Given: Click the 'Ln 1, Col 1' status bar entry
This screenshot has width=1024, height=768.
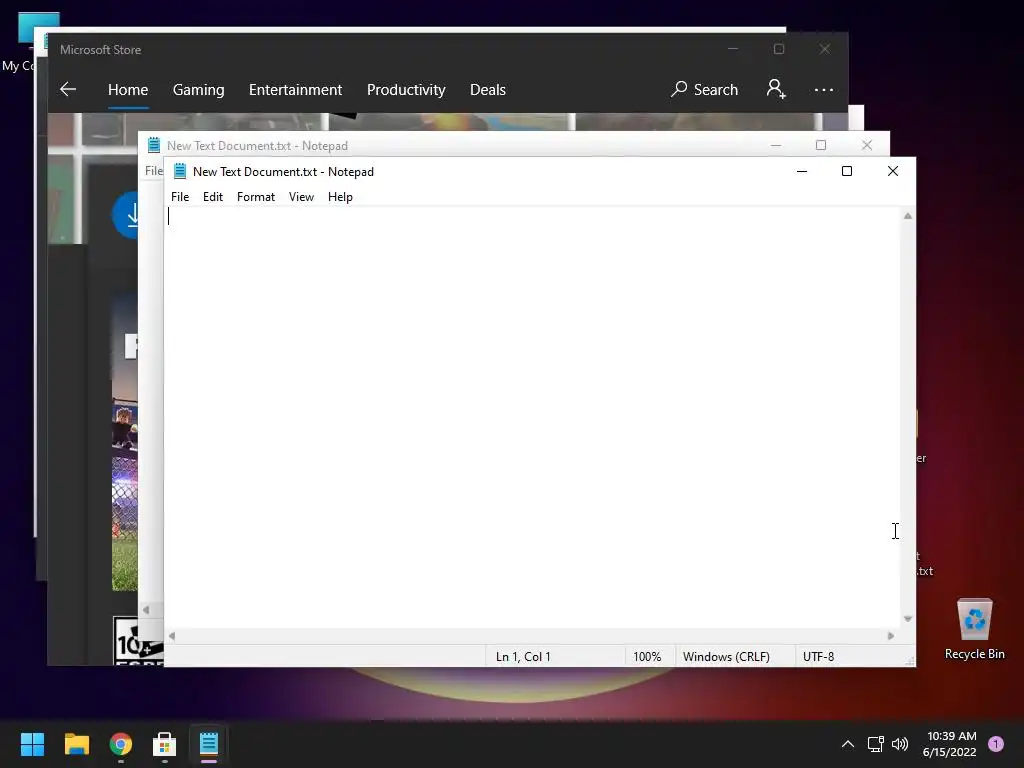Looking at the screenshot, I should 523,656.
